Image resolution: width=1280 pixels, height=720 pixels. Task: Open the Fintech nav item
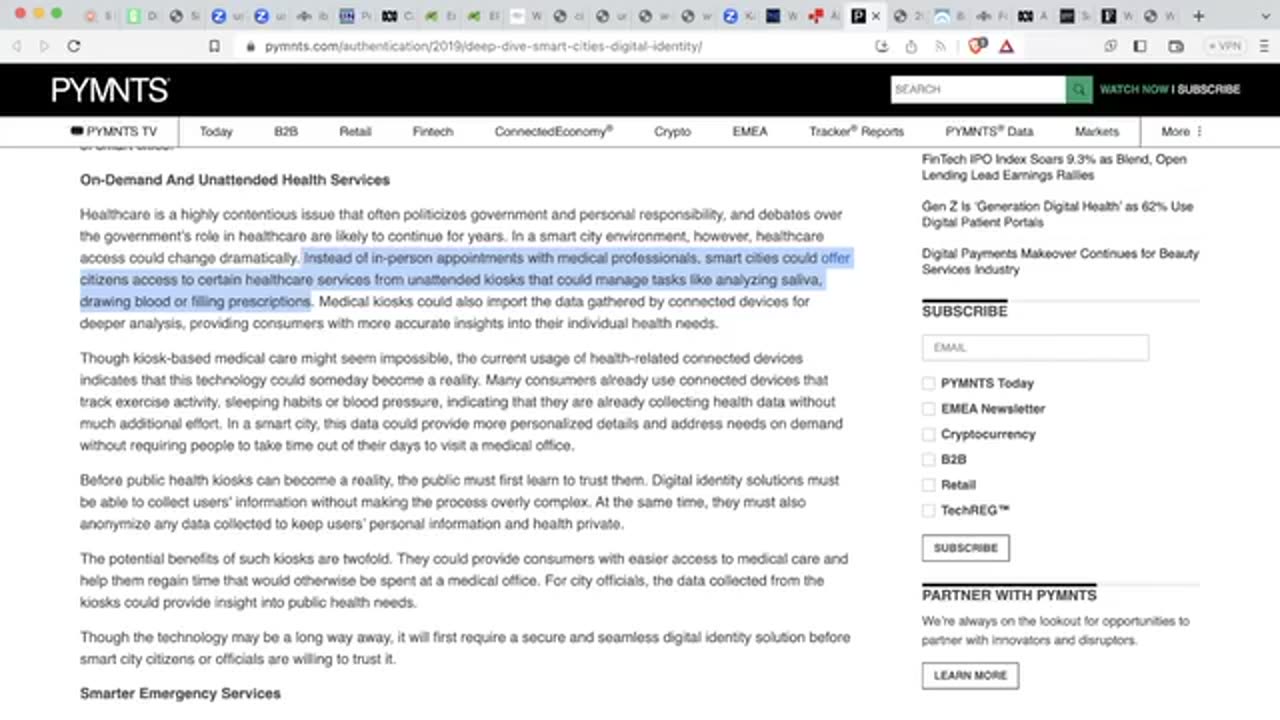[x=433, y=131]
